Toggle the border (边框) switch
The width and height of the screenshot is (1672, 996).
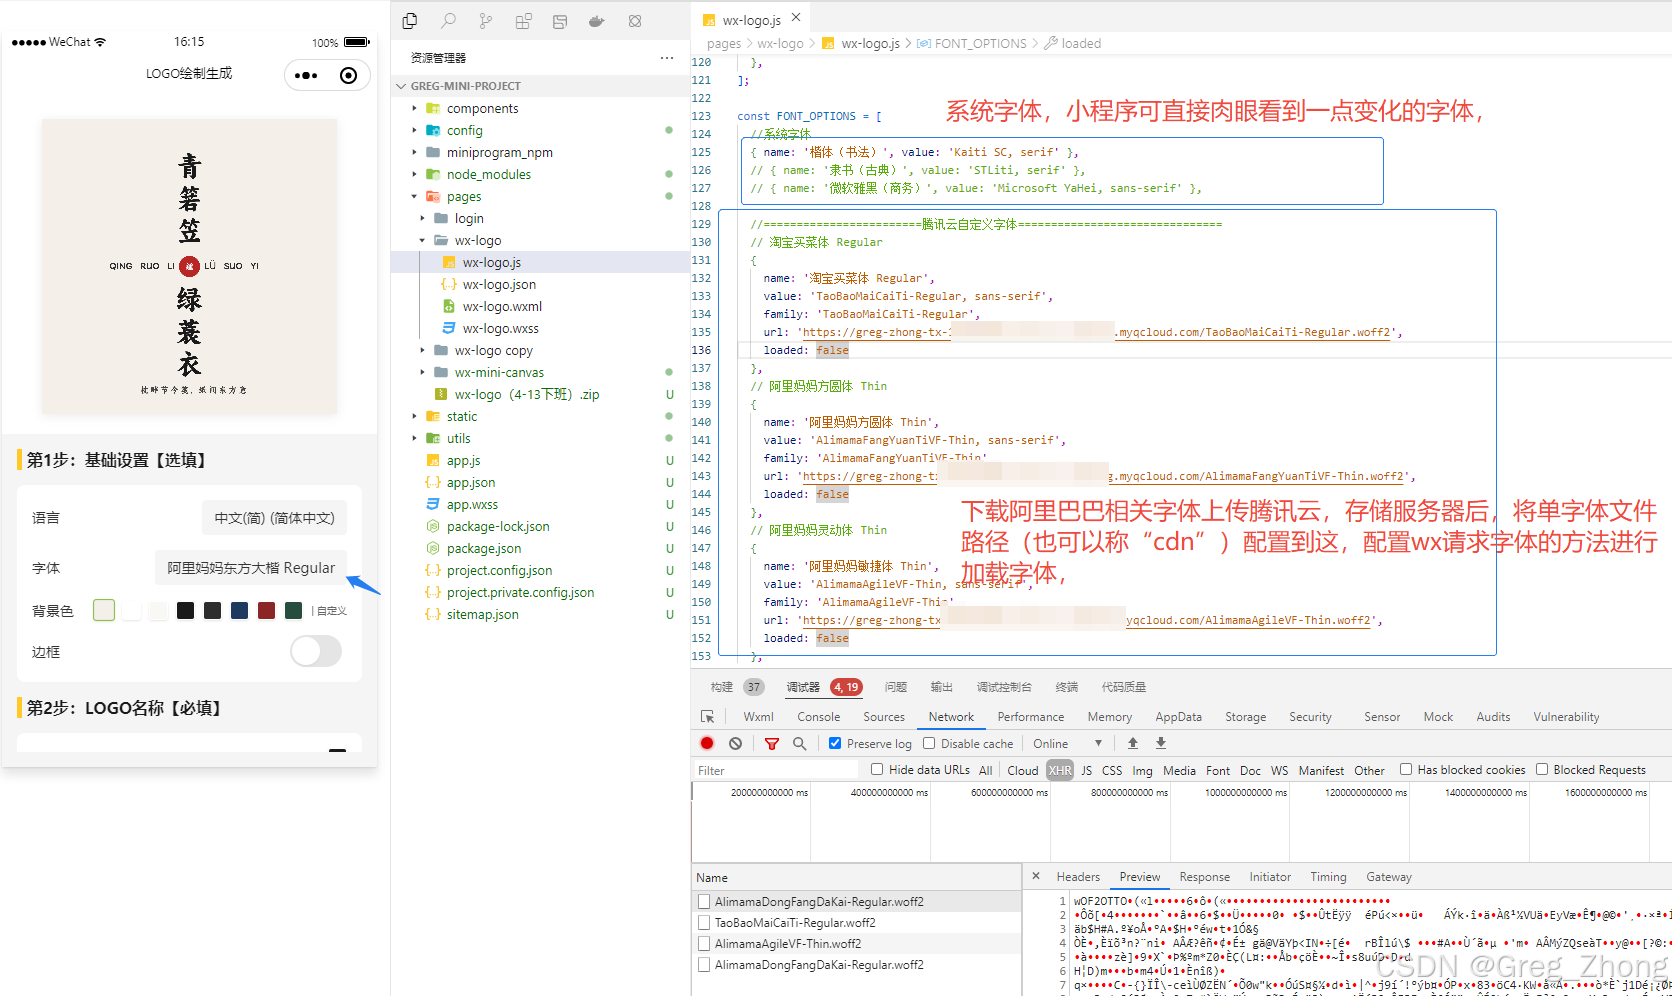coord(316,651)
